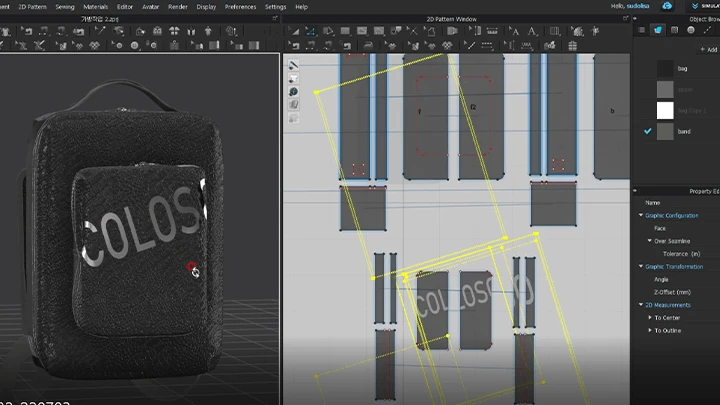Screen dimensions: 720x405
Task: Click the Fabric Object Browser tab icon
Action: pyautogui.click(x=658, y=30)
